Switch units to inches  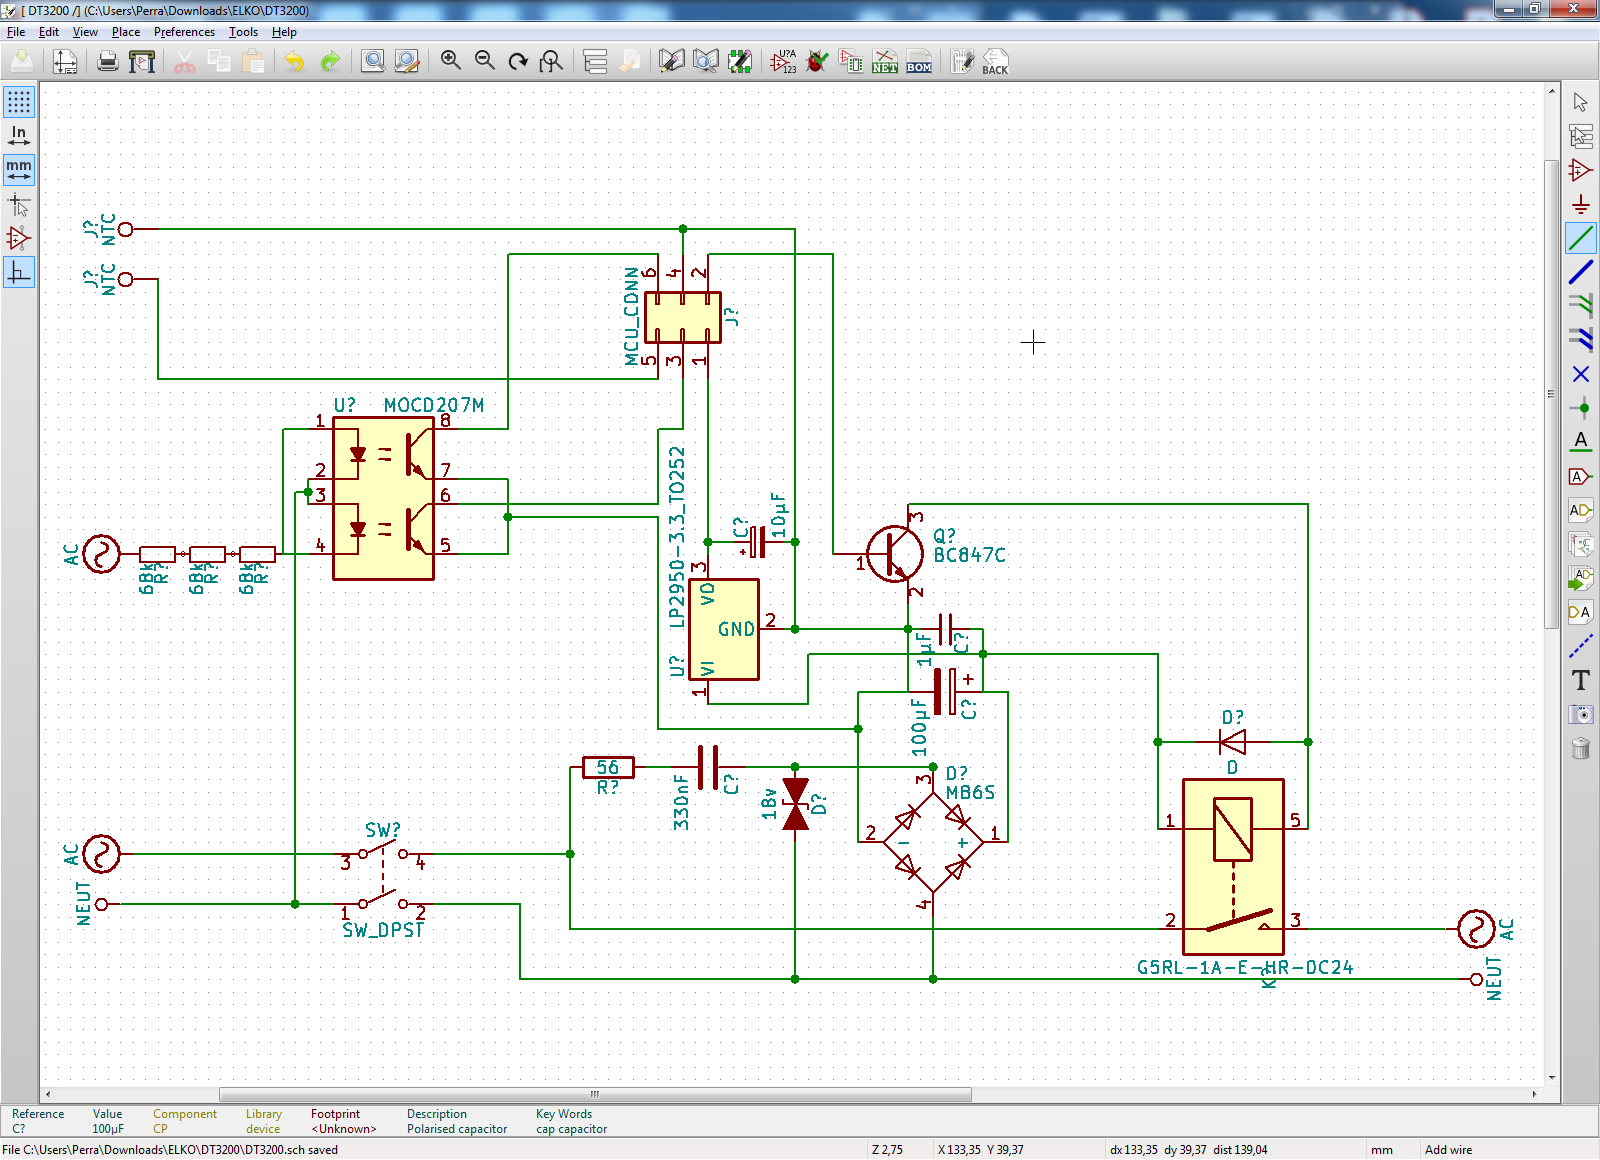point(19,136)
